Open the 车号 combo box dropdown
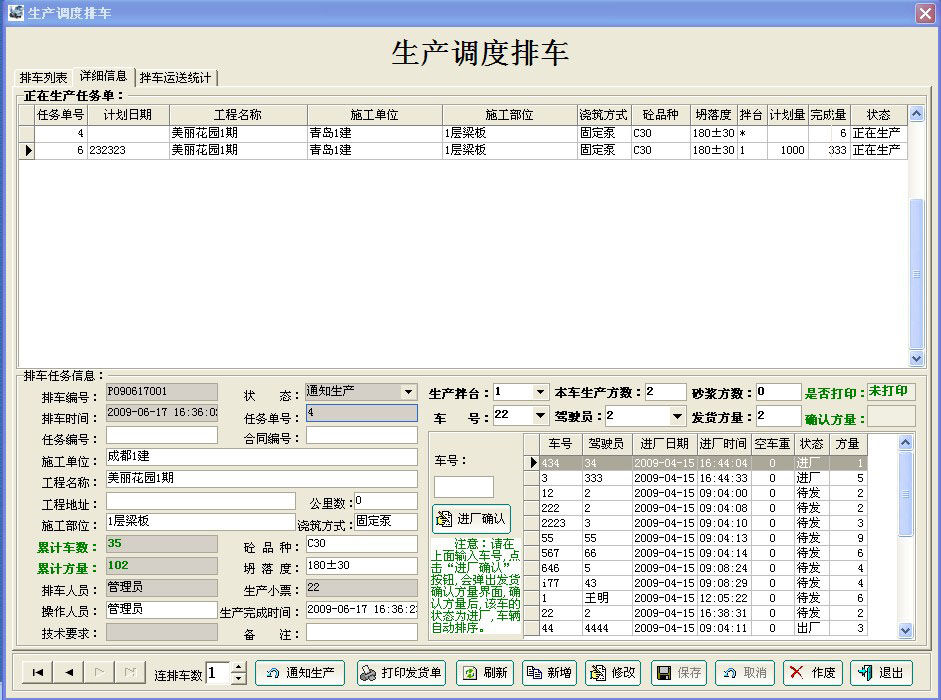Screen dimensions: 941x700 point(540,415)
